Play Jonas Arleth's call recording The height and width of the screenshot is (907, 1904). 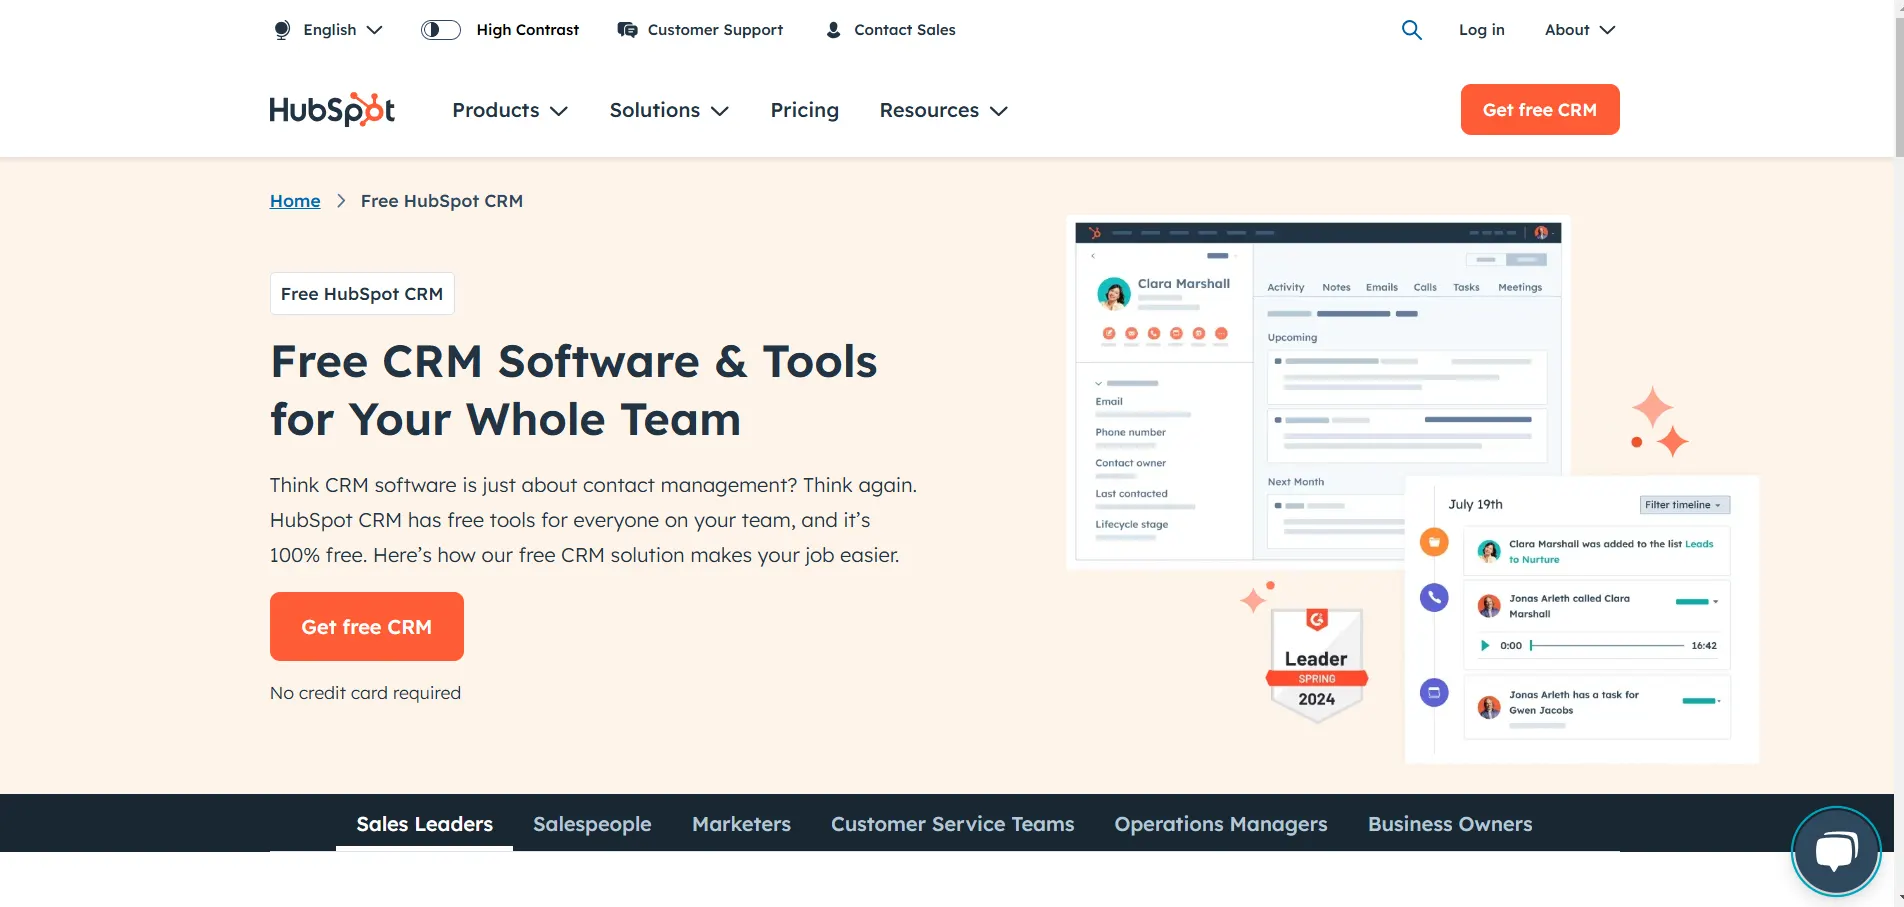1486,645
